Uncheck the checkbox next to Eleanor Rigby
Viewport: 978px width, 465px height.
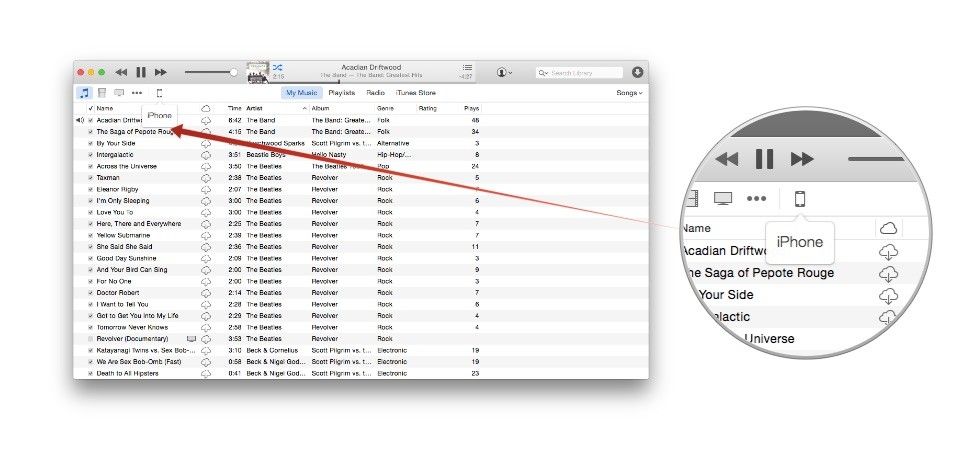[x=91, y=189]
